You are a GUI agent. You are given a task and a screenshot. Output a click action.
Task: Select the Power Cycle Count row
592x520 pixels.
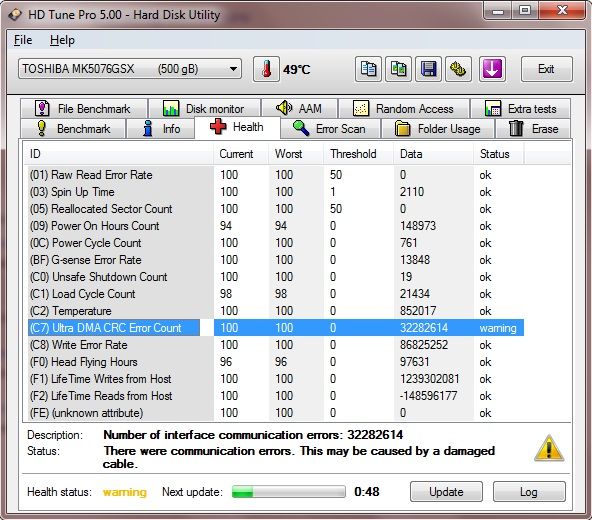(276, 243)
